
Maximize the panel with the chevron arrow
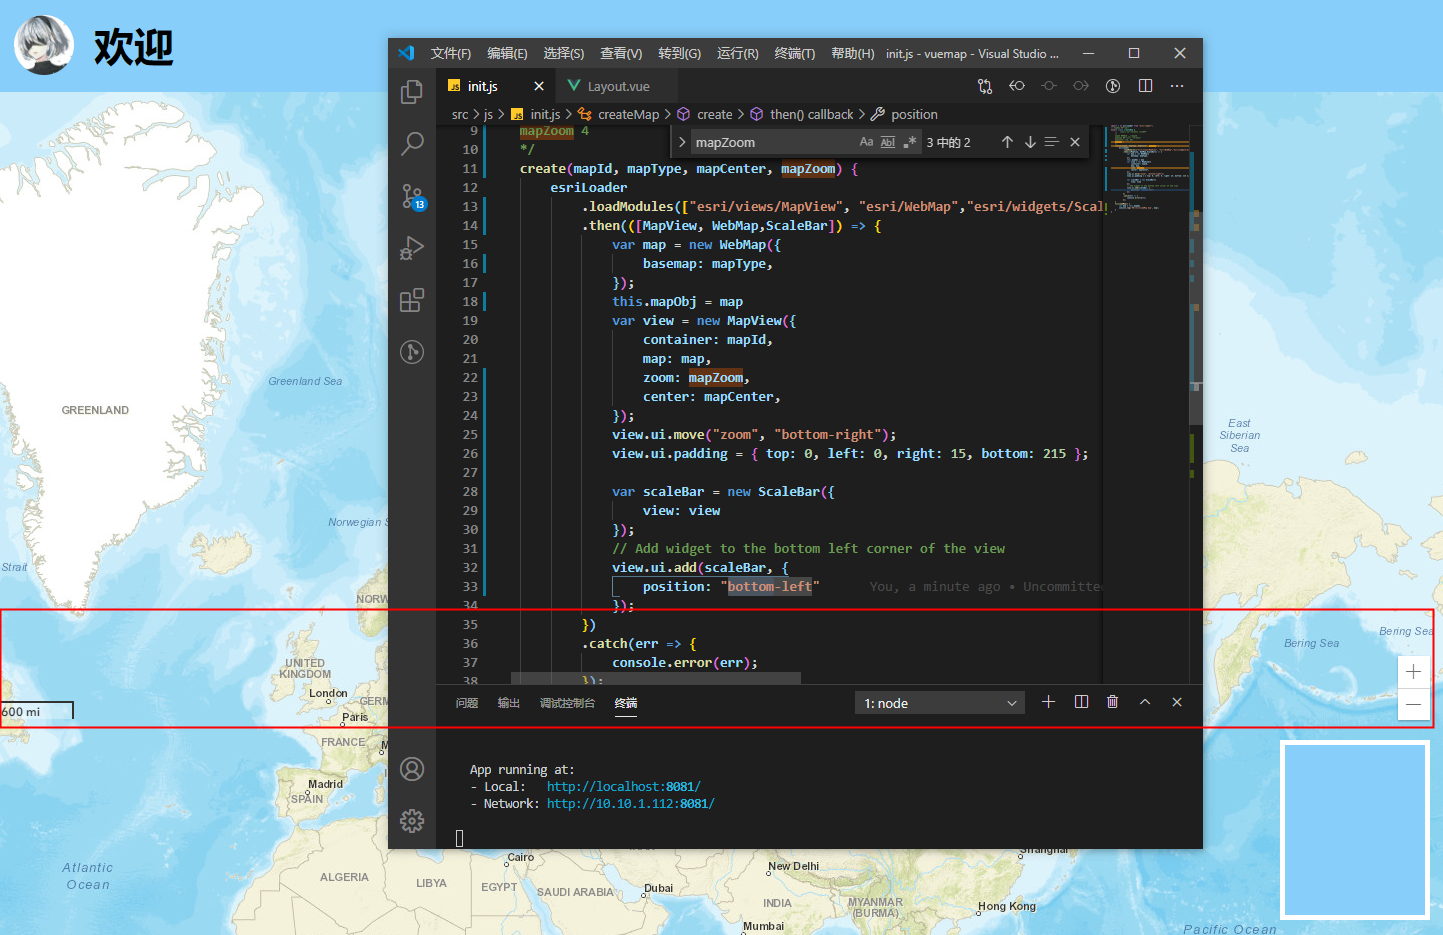pos(1144,702)
